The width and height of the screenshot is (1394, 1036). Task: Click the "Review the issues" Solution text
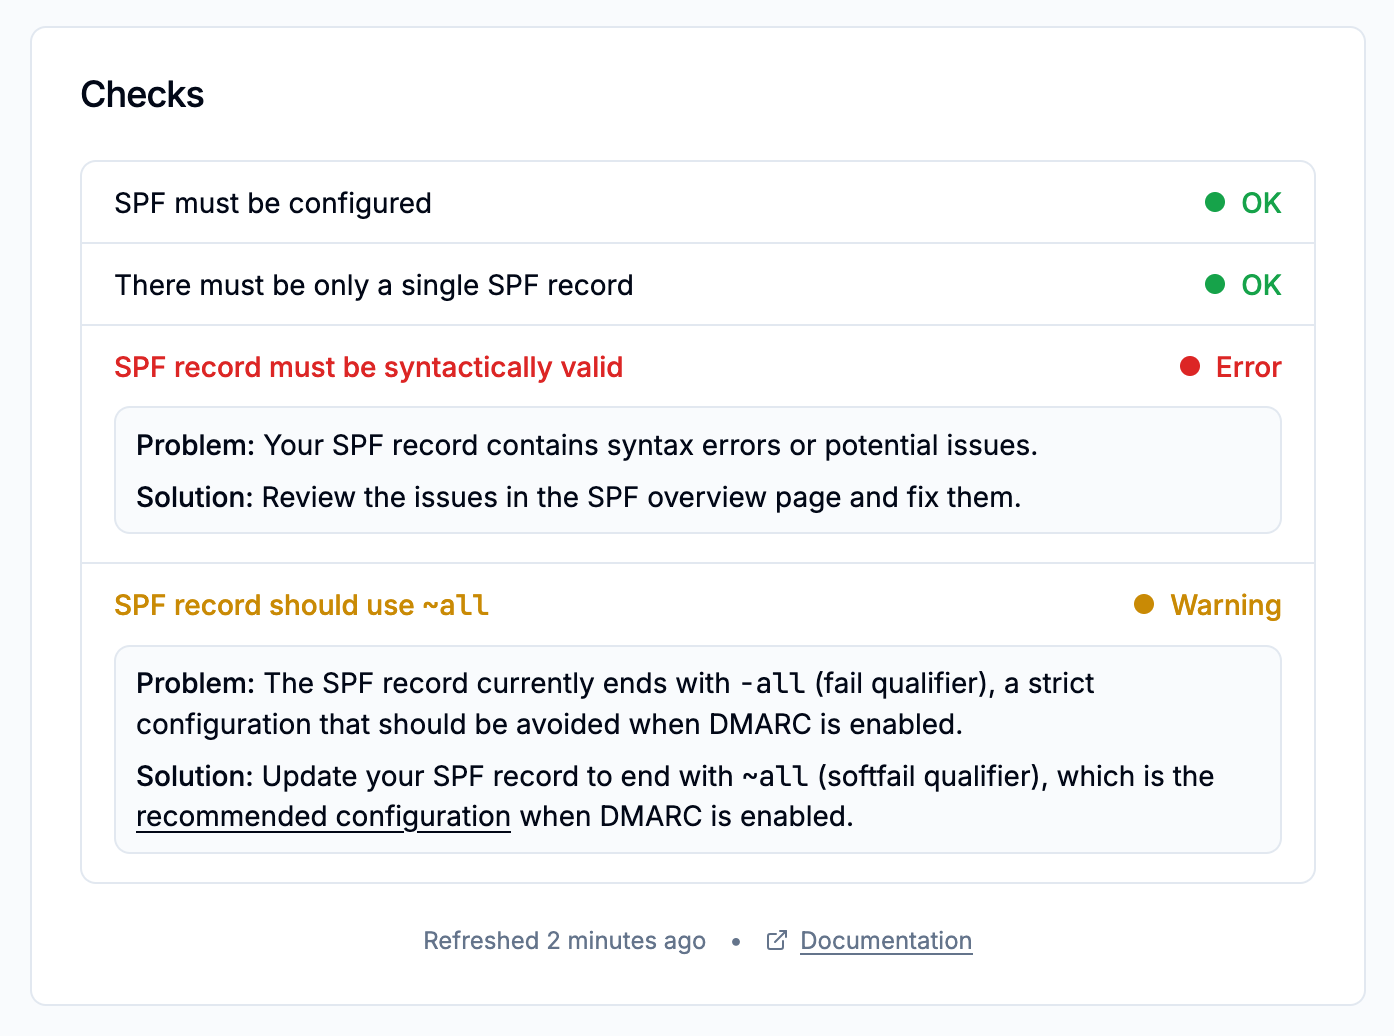click(640, 497)
